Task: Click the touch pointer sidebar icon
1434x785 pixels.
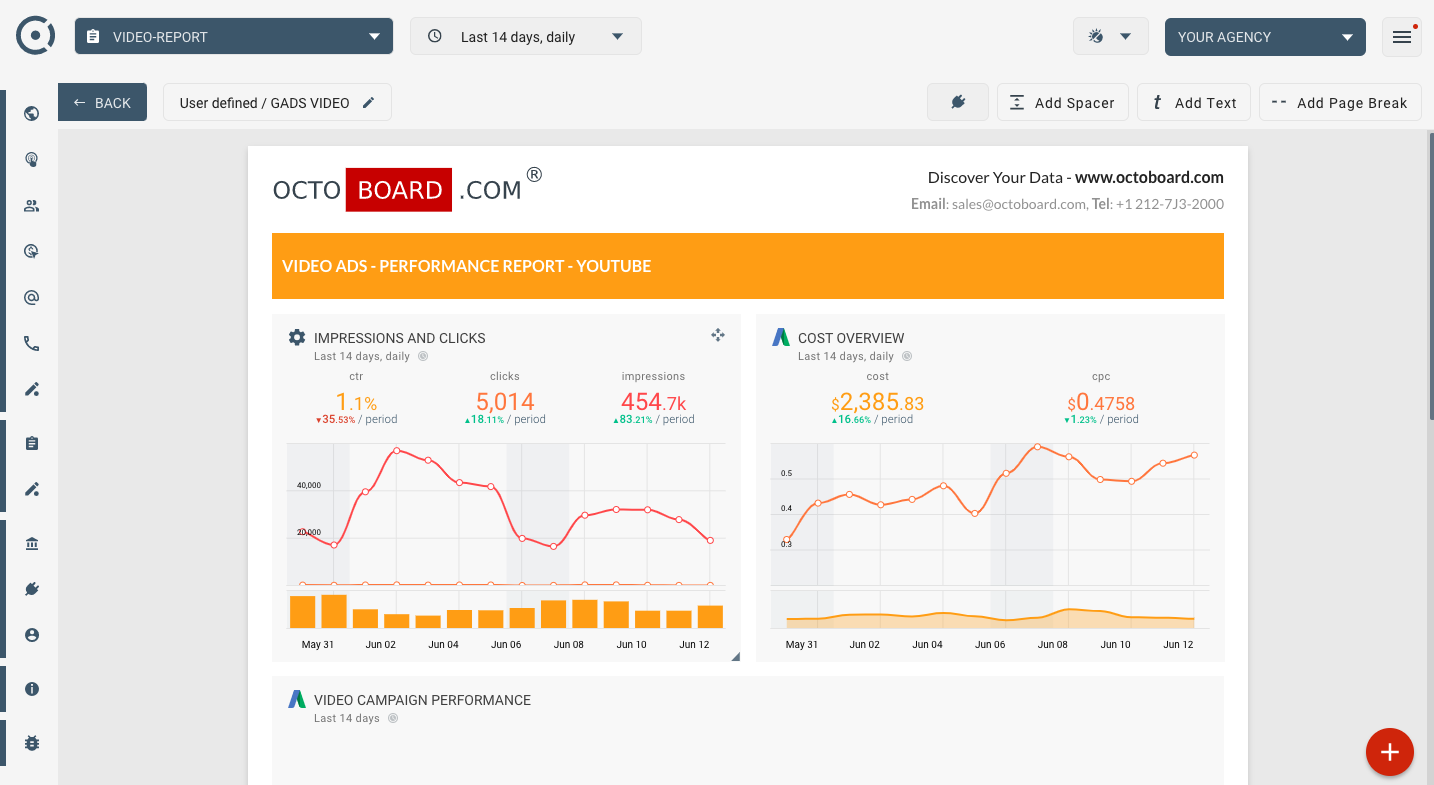Action: (x=32, y=160)
